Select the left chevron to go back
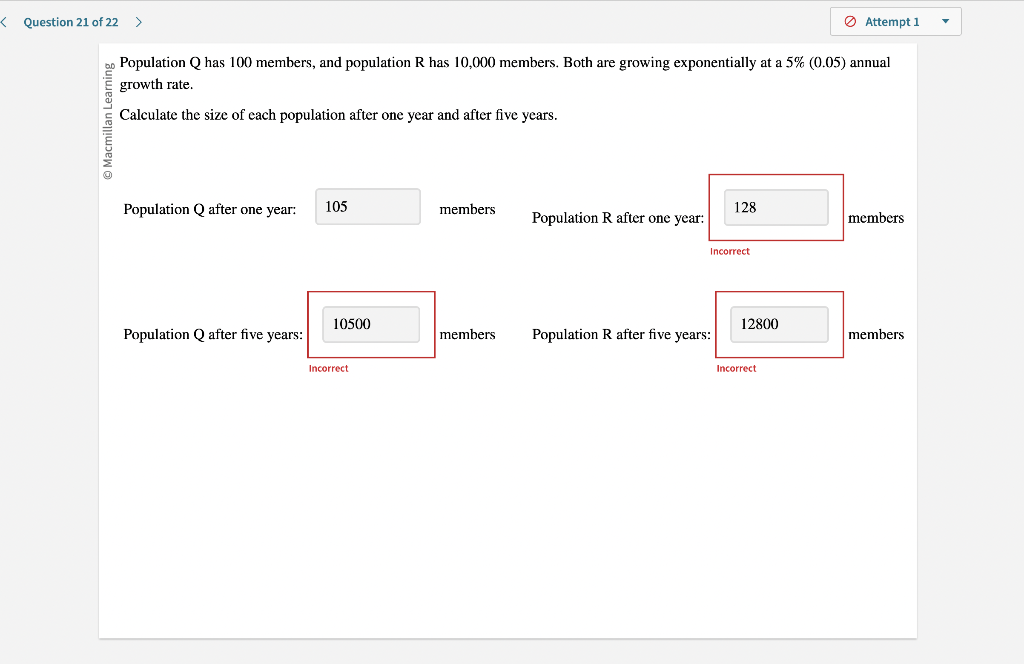Viewport: 1024px width, 664px height. pos(5,21)
